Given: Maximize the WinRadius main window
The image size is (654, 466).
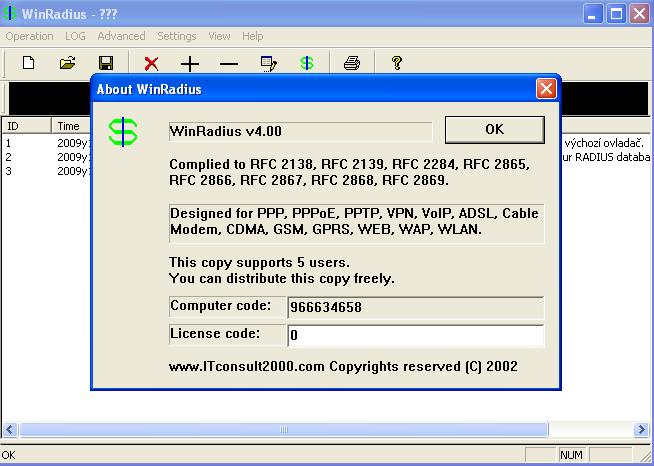Looking at the screenshot, I should (616, 14).
